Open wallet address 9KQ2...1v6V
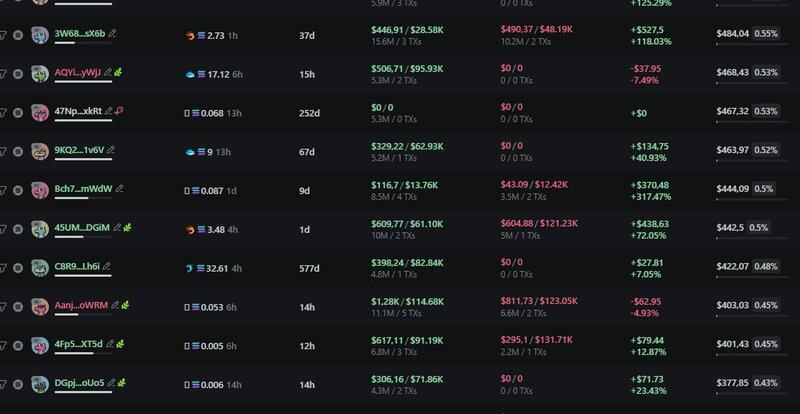The image size is (800, 414). 79,150
